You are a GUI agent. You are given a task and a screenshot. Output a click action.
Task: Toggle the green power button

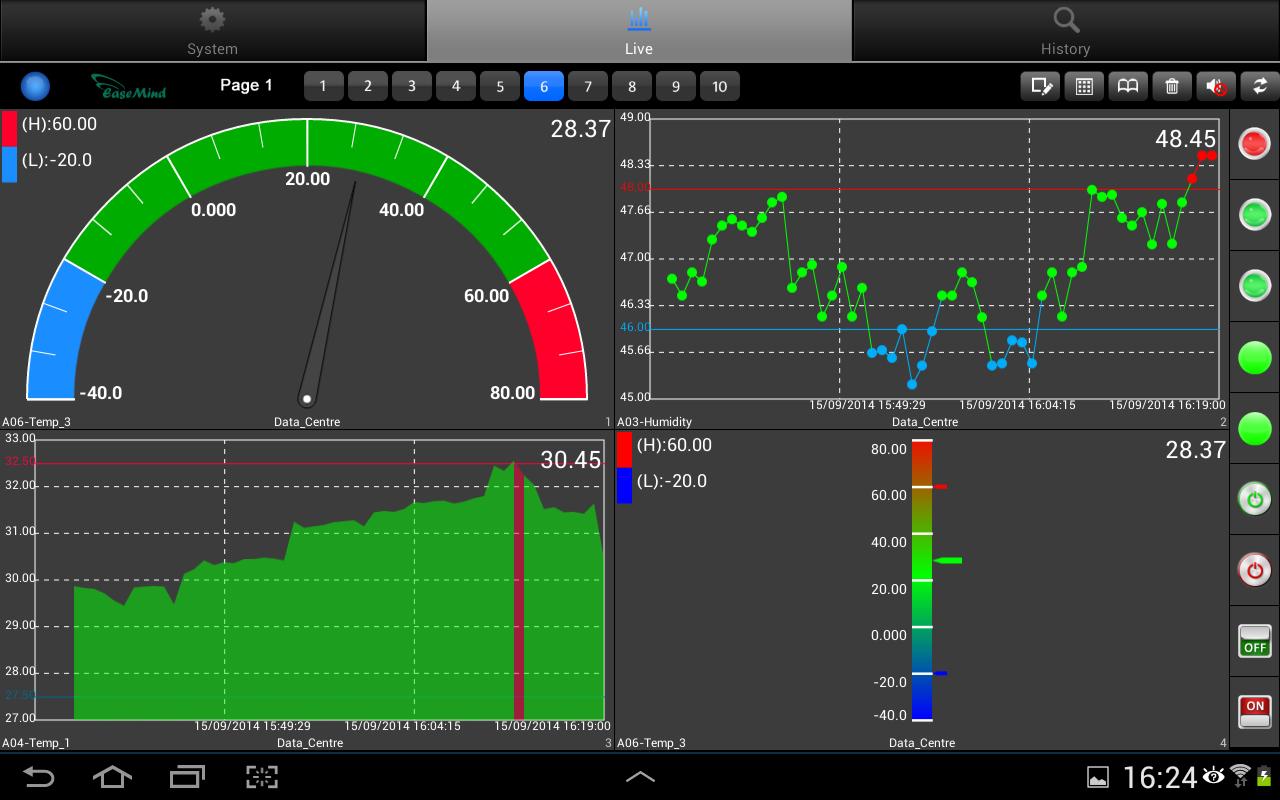[x=1254, y=499]
